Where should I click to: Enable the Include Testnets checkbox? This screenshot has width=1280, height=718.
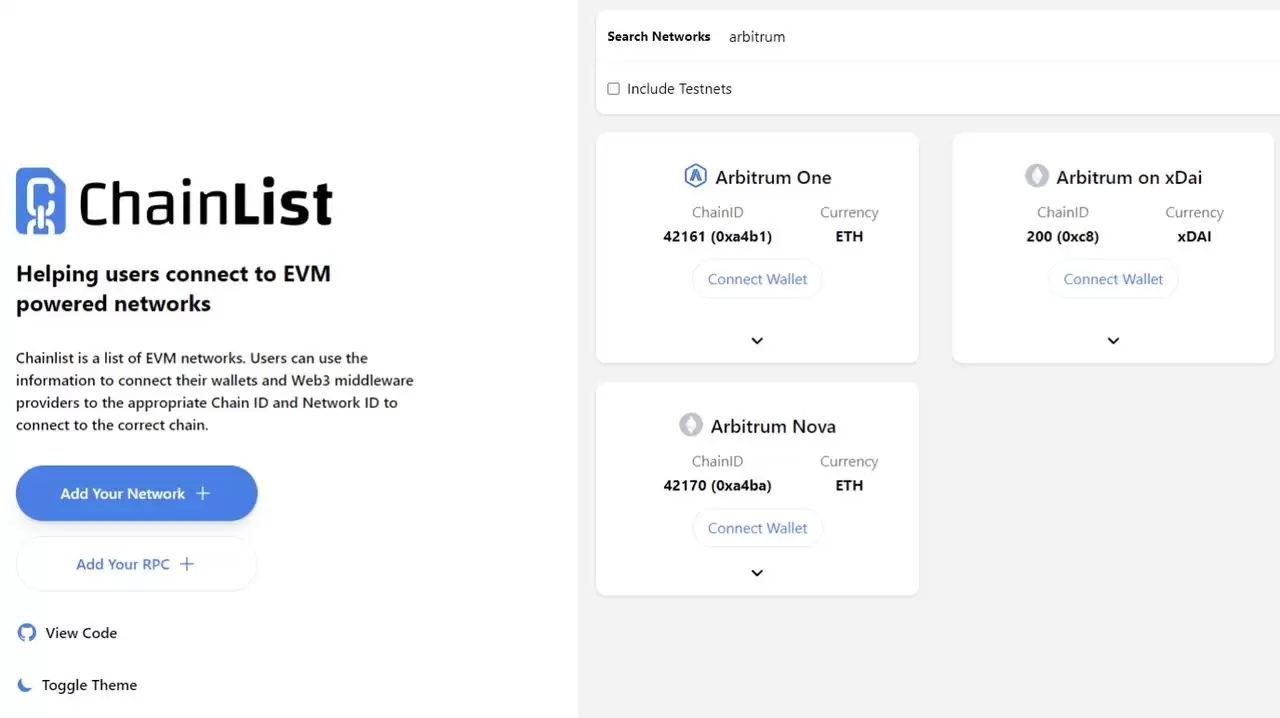pyautogui.click(x=614, y=89)
